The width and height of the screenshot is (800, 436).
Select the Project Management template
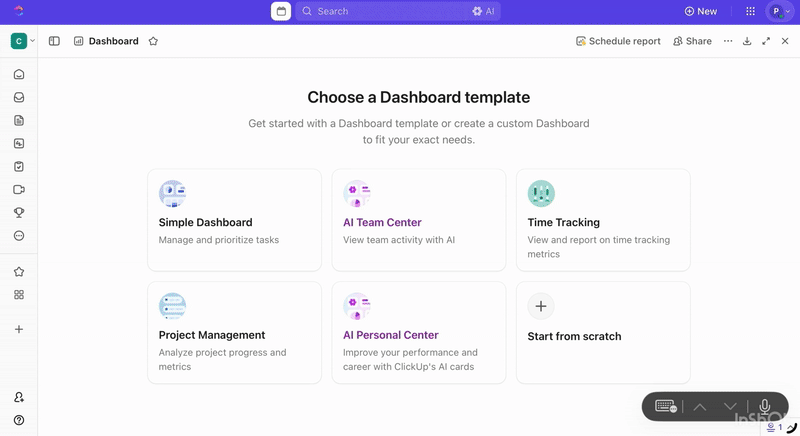tap(235, 332)
